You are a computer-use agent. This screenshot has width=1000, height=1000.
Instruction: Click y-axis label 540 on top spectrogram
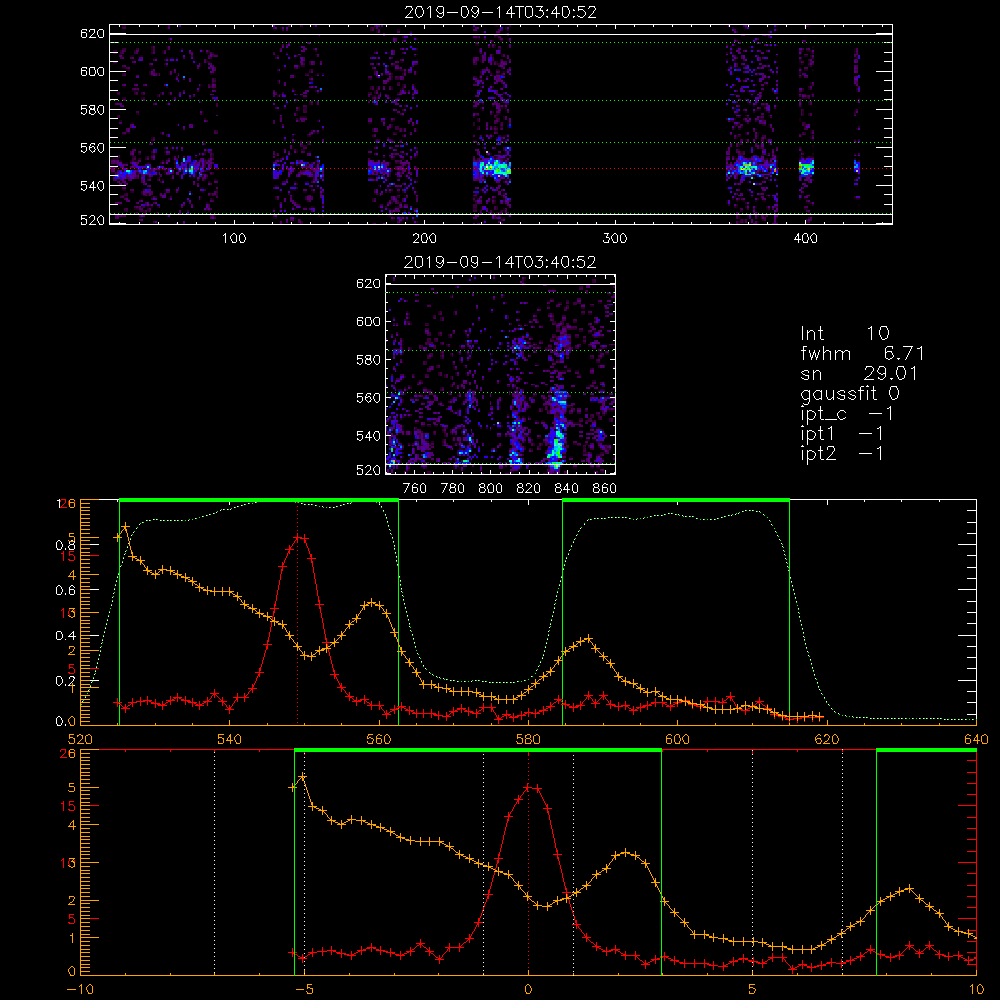92,186
